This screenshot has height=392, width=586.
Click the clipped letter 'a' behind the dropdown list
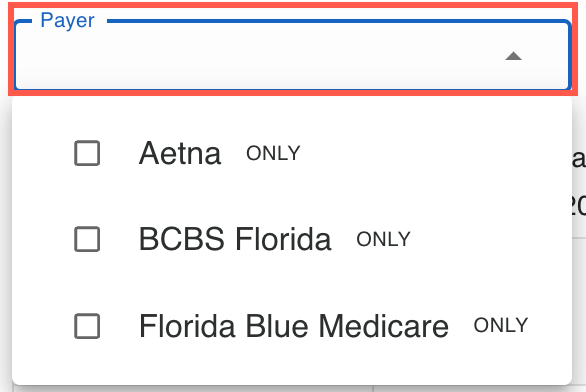579,159
